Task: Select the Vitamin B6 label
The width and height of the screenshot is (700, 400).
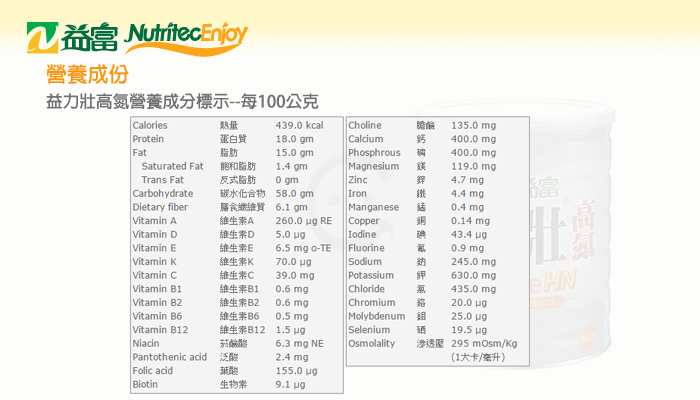Action: pos(157,316)
